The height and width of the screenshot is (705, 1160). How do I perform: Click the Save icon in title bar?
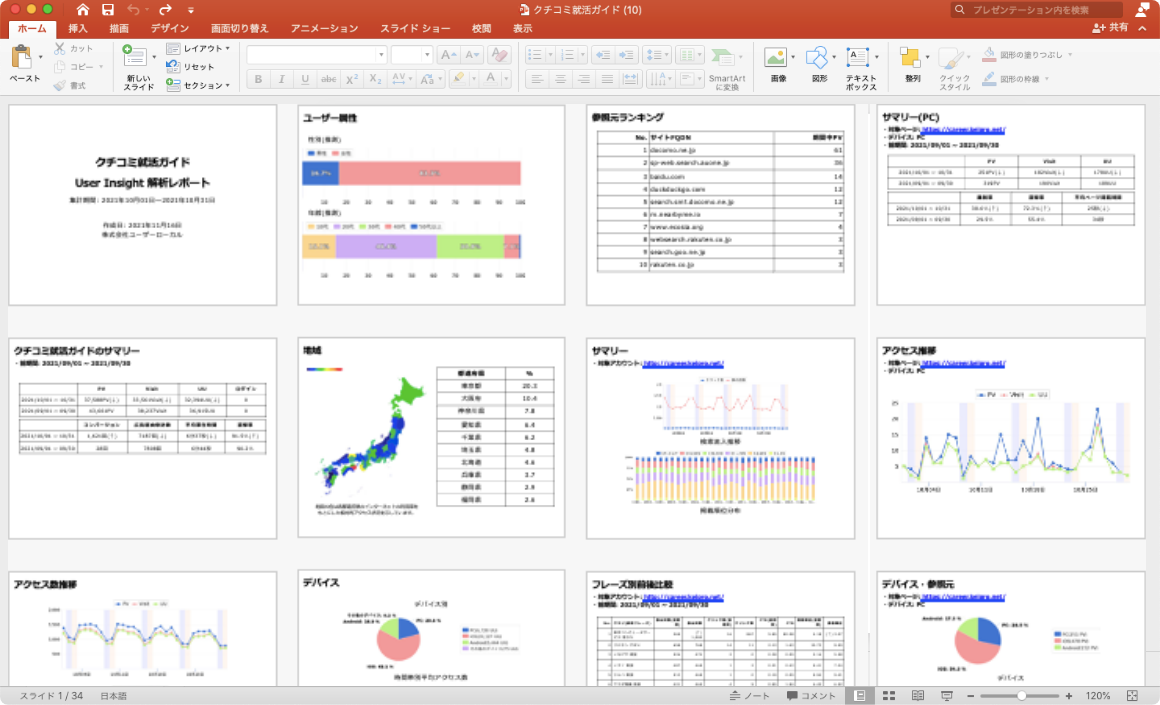click(x=107, y=9)
